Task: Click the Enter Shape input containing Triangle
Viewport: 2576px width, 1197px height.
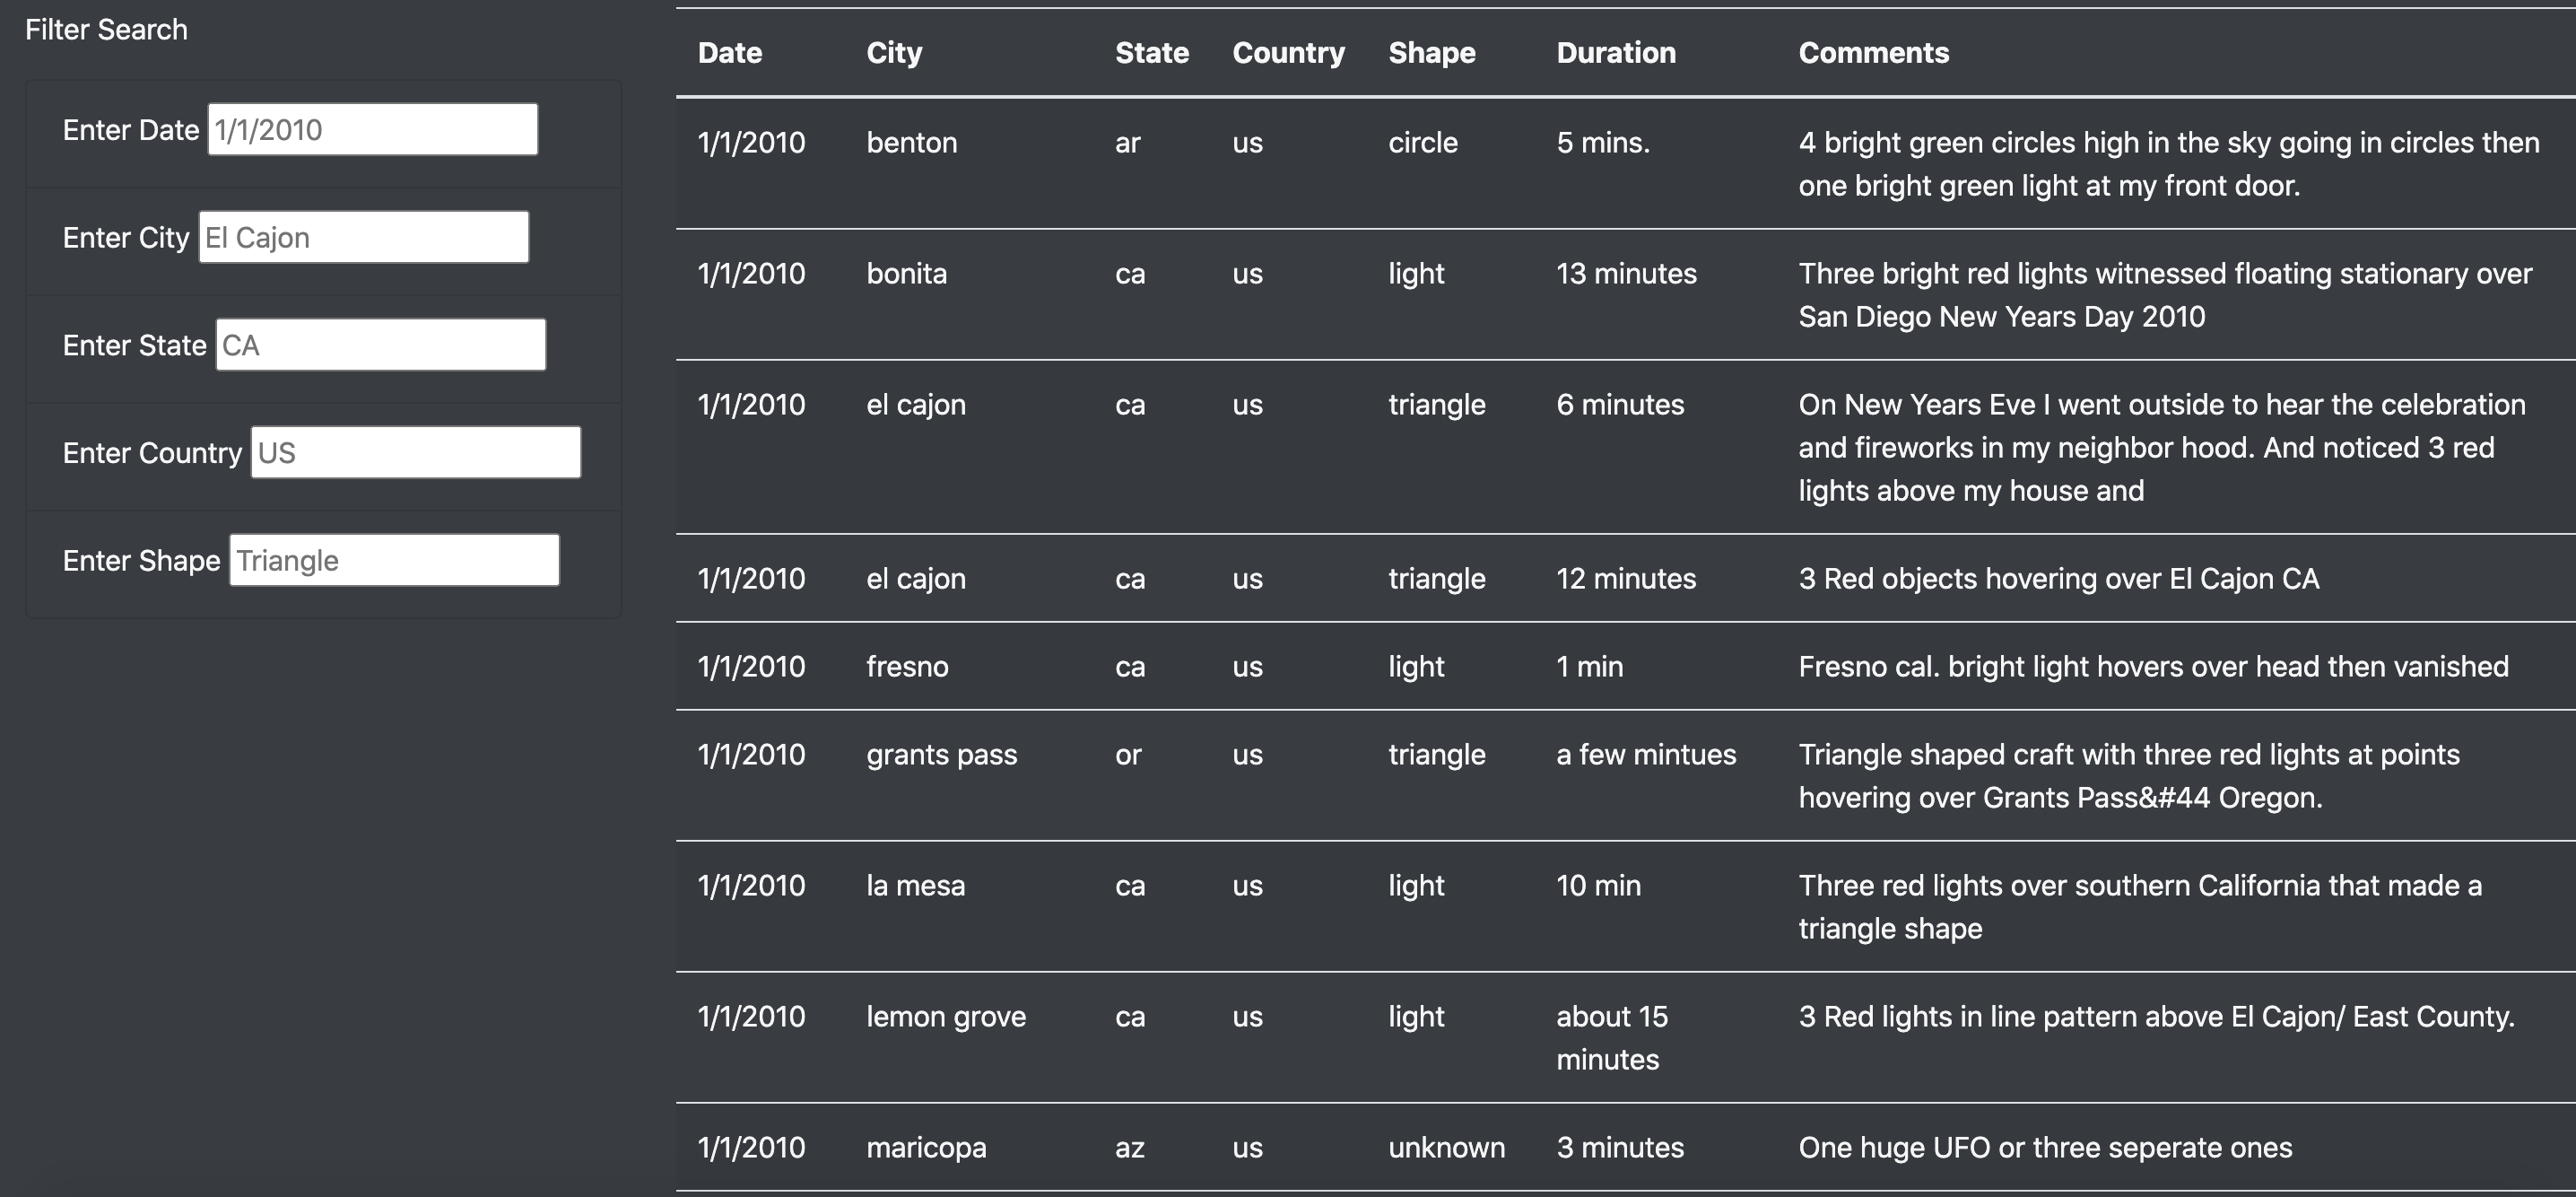Action: coord(393,560)
